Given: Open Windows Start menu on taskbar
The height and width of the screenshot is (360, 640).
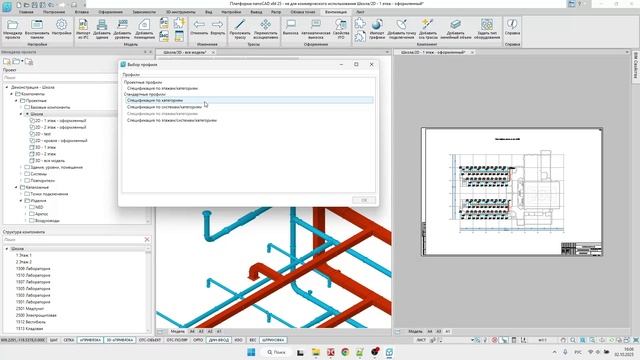Looking at the screenshot, I should [x=251, y=352].
